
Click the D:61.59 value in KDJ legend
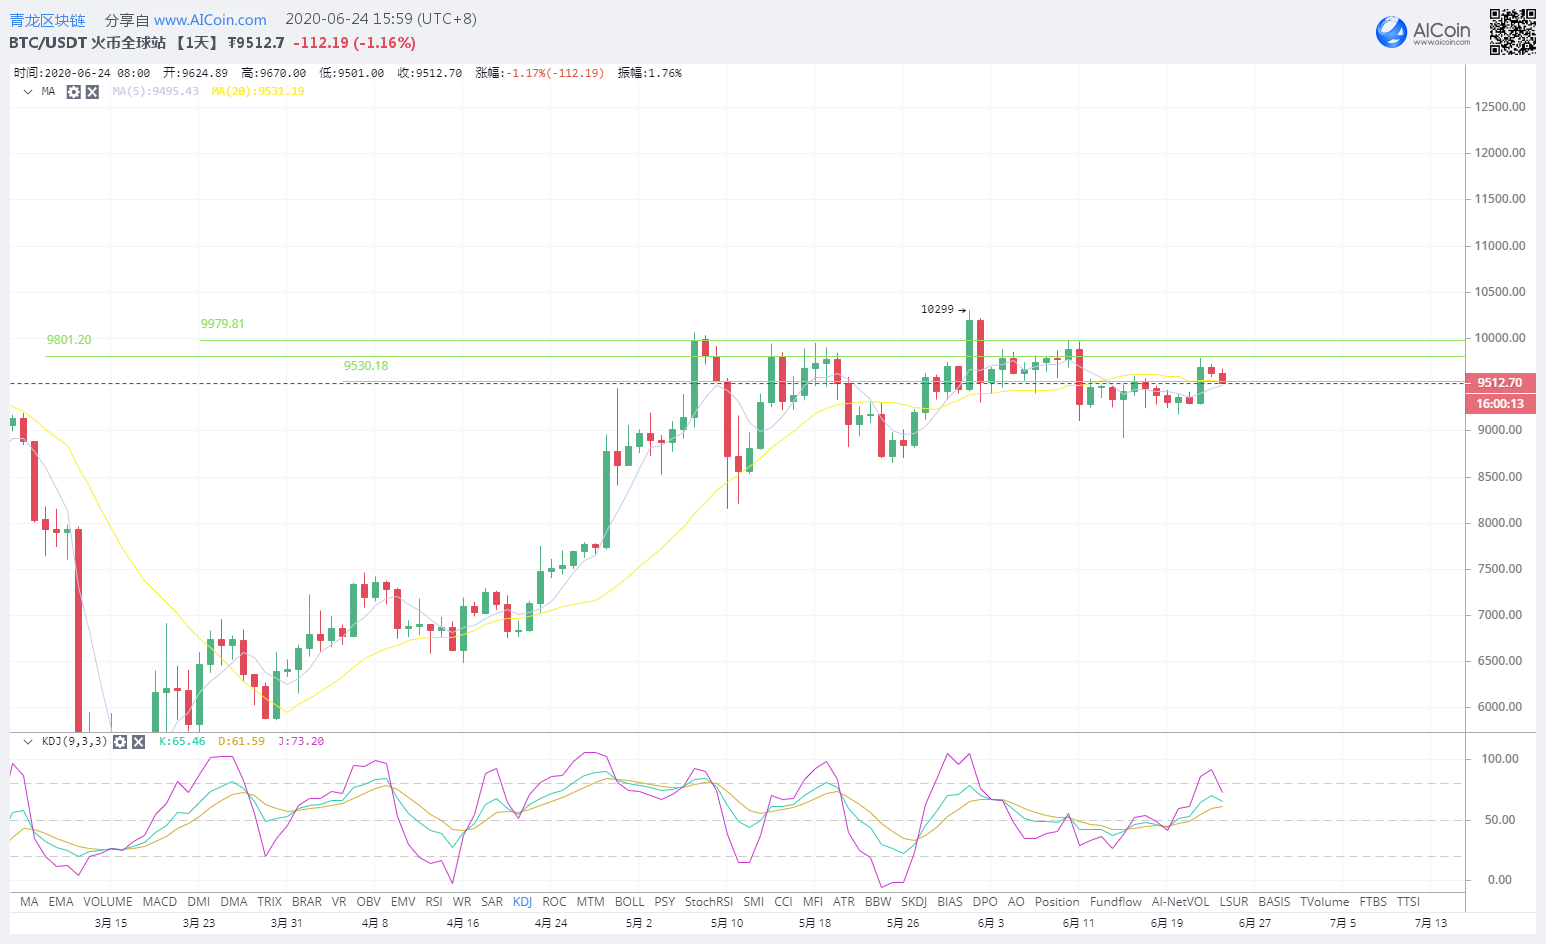pos(241,742)
